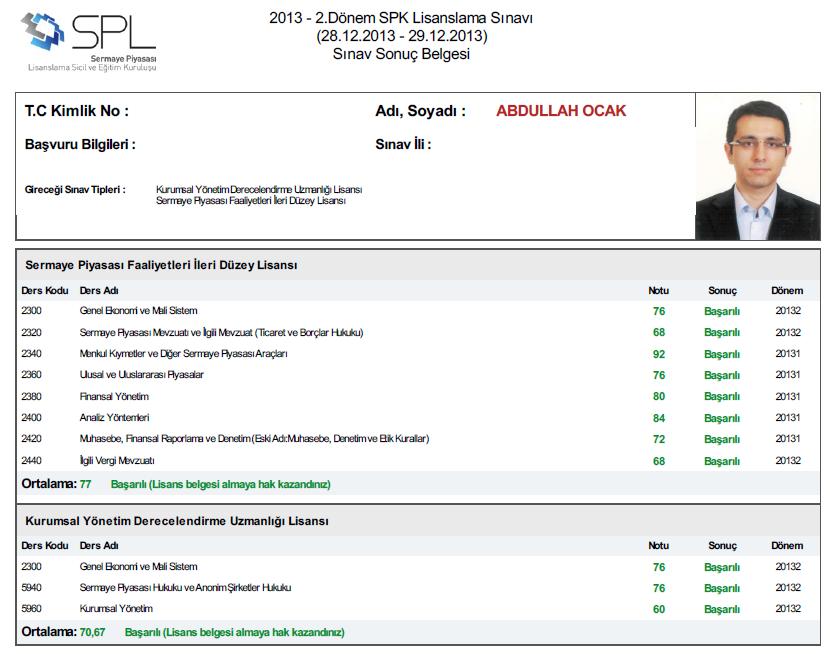Click 'Ders Adı' column header in Kurumsal Yönetim table
Screen dimensions: 830x654
99,546
